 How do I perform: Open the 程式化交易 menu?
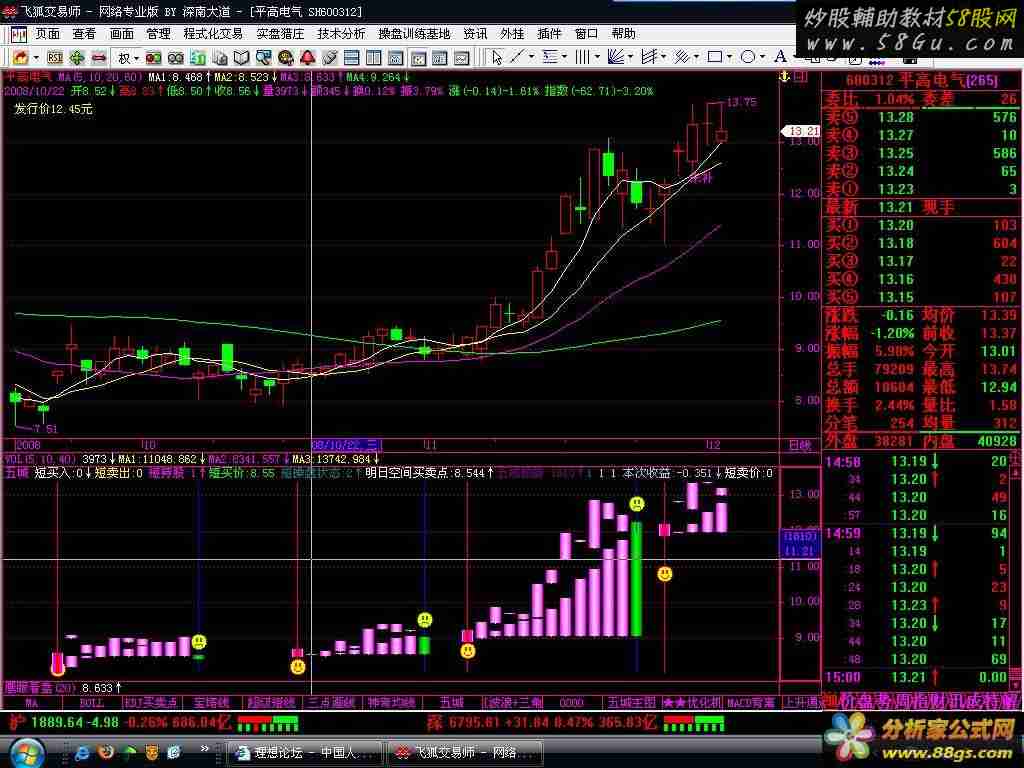point(213,33)
